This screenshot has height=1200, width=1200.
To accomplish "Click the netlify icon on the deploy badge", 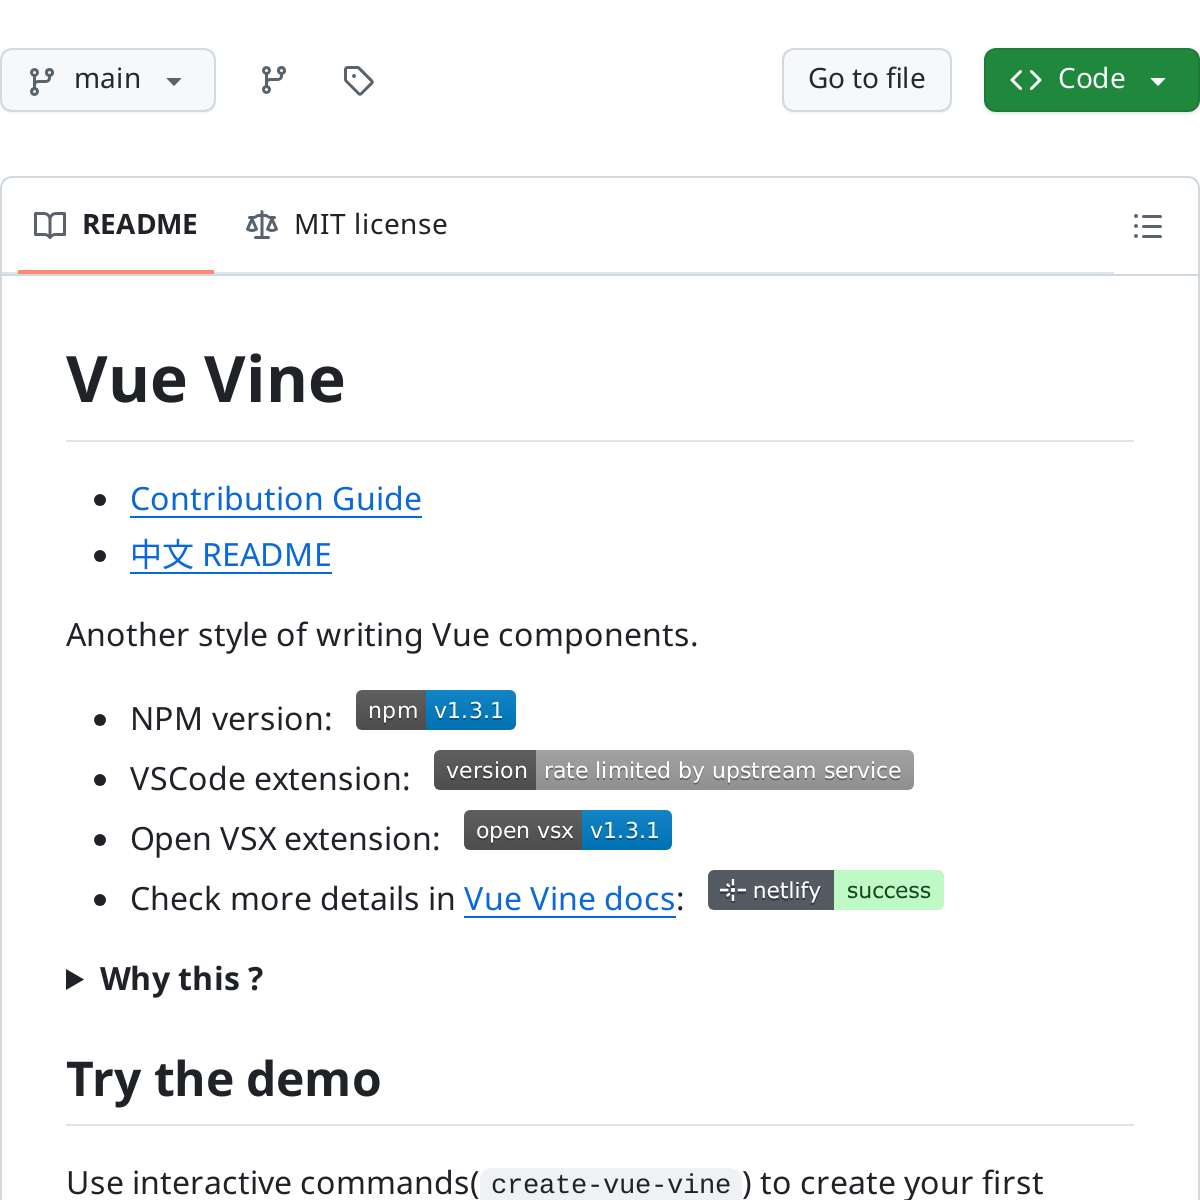I will pos(733,889).
